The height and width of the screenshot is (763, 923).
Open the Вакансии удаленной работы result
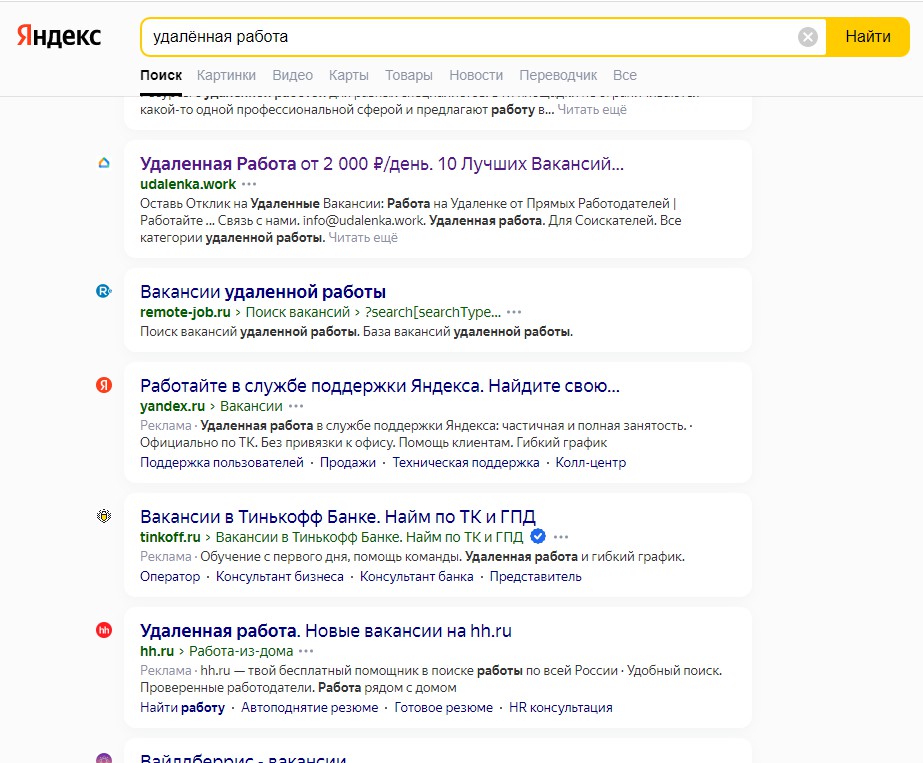coord(263,292)
